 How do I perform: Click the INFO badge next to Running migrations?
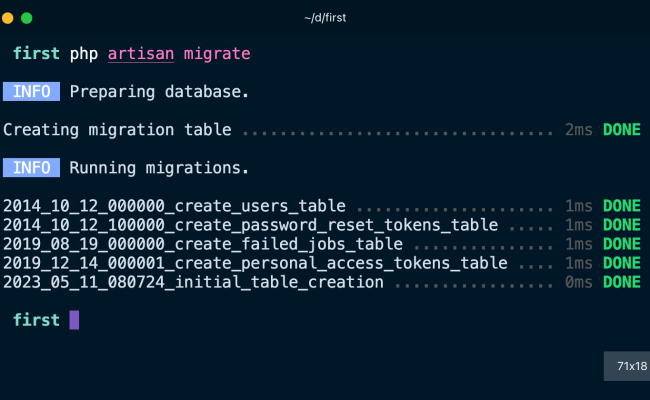tap(32, 168)
